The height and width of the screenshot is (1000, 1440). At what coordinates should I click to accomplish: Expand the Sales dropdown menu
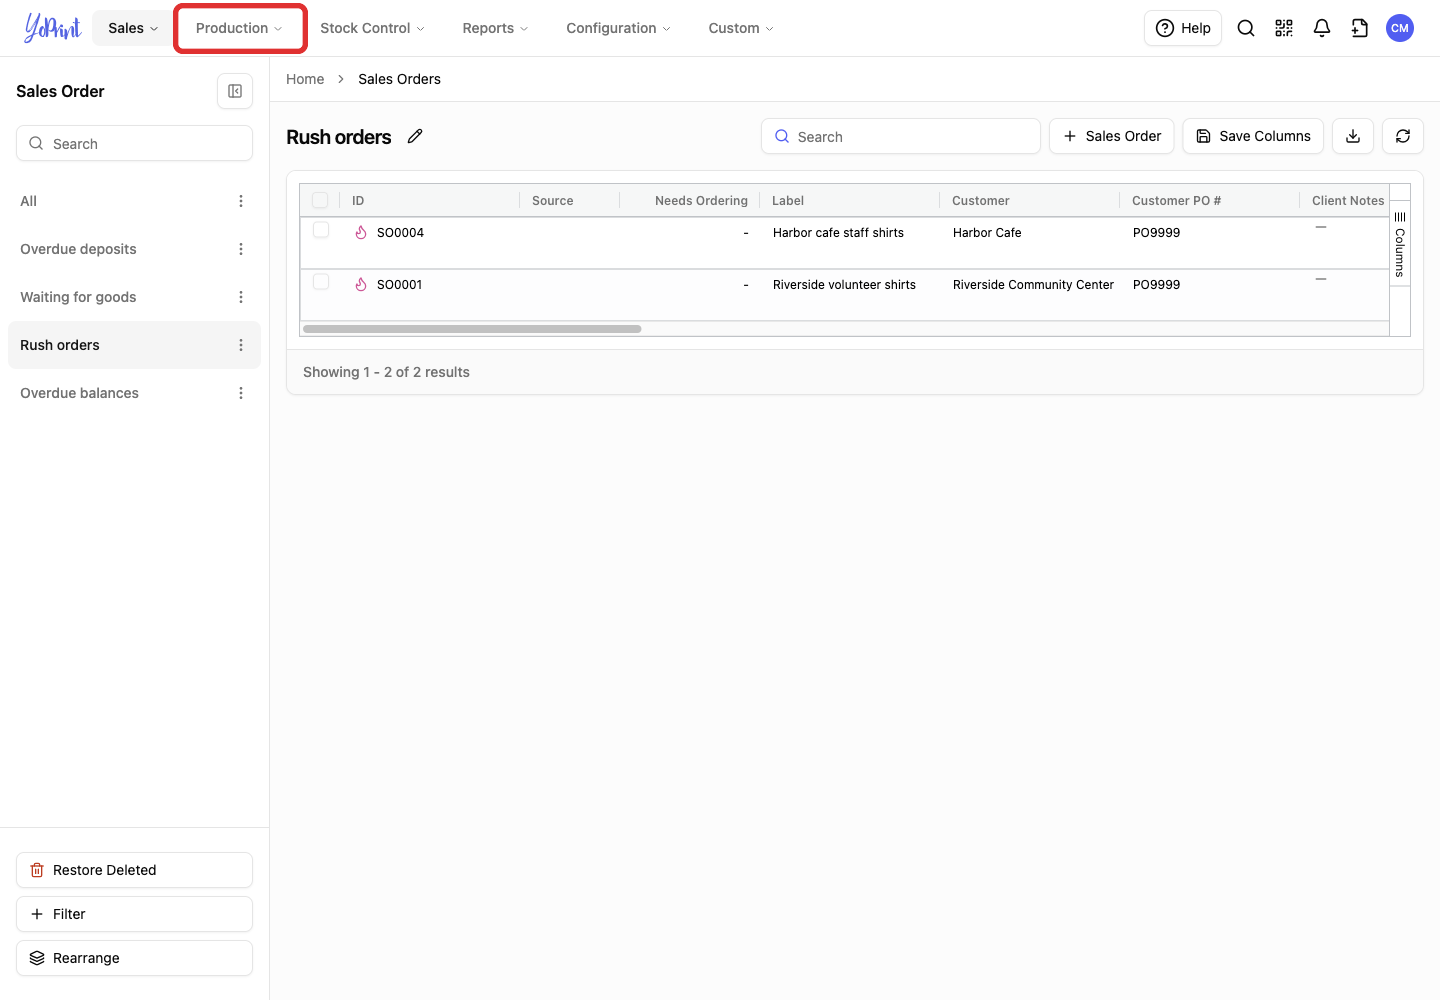(x=133, y=28)
